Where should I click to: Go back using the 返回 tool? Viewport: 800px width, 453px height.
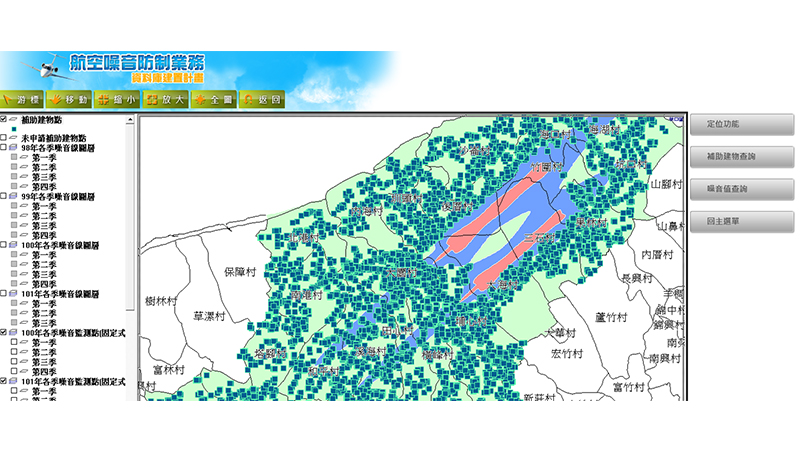pyautogui.click(x=262, y=99)
